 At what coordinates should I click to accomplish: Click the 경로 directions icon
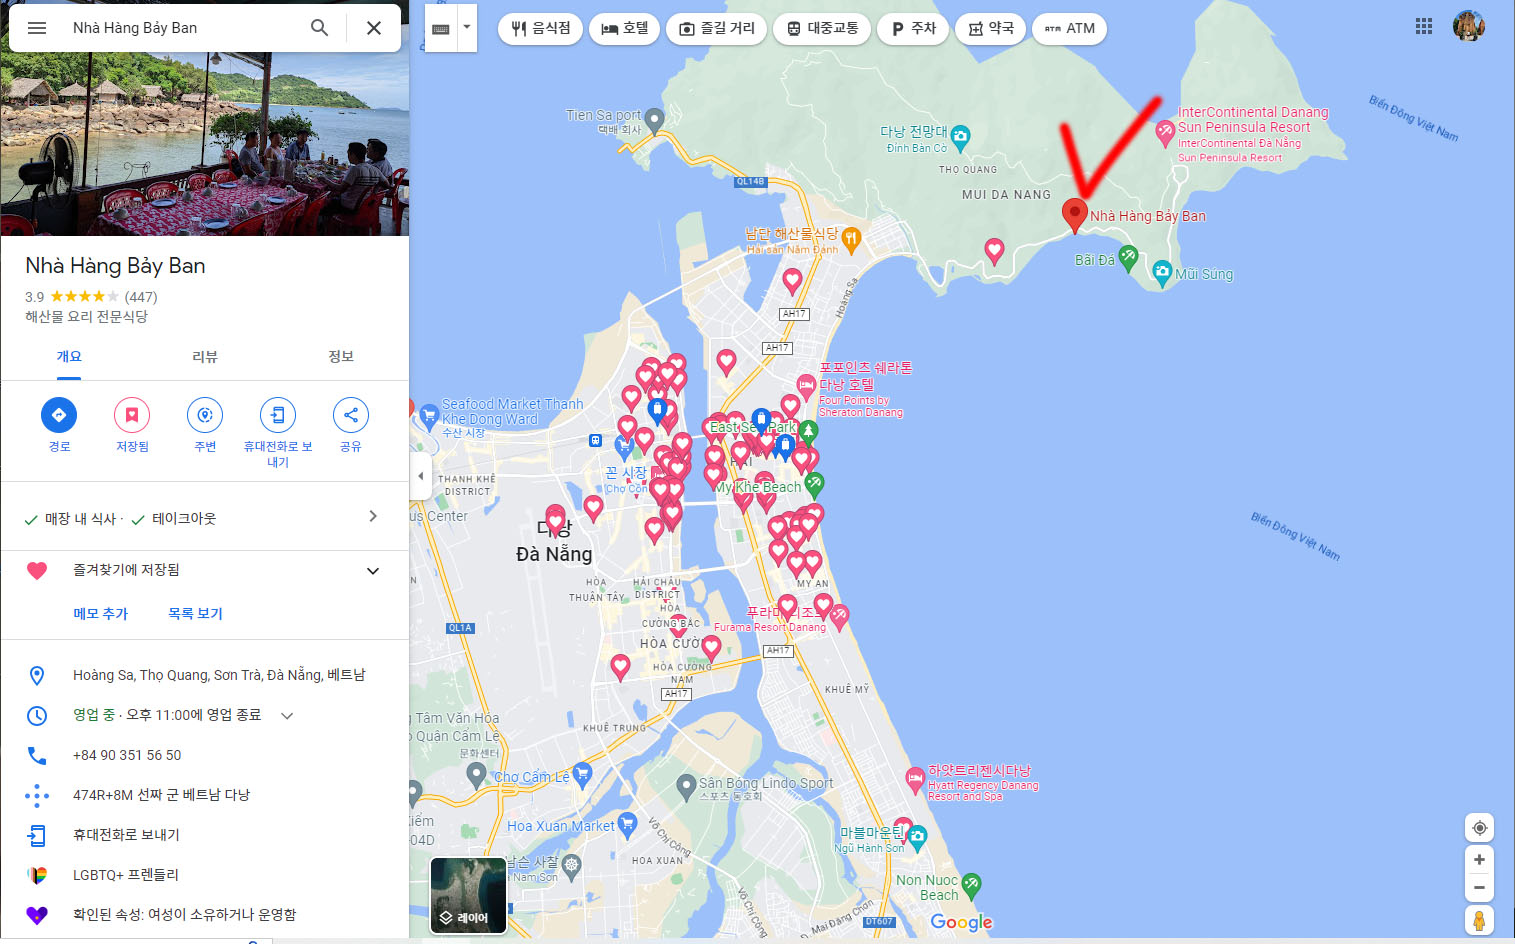pos(59,415)
